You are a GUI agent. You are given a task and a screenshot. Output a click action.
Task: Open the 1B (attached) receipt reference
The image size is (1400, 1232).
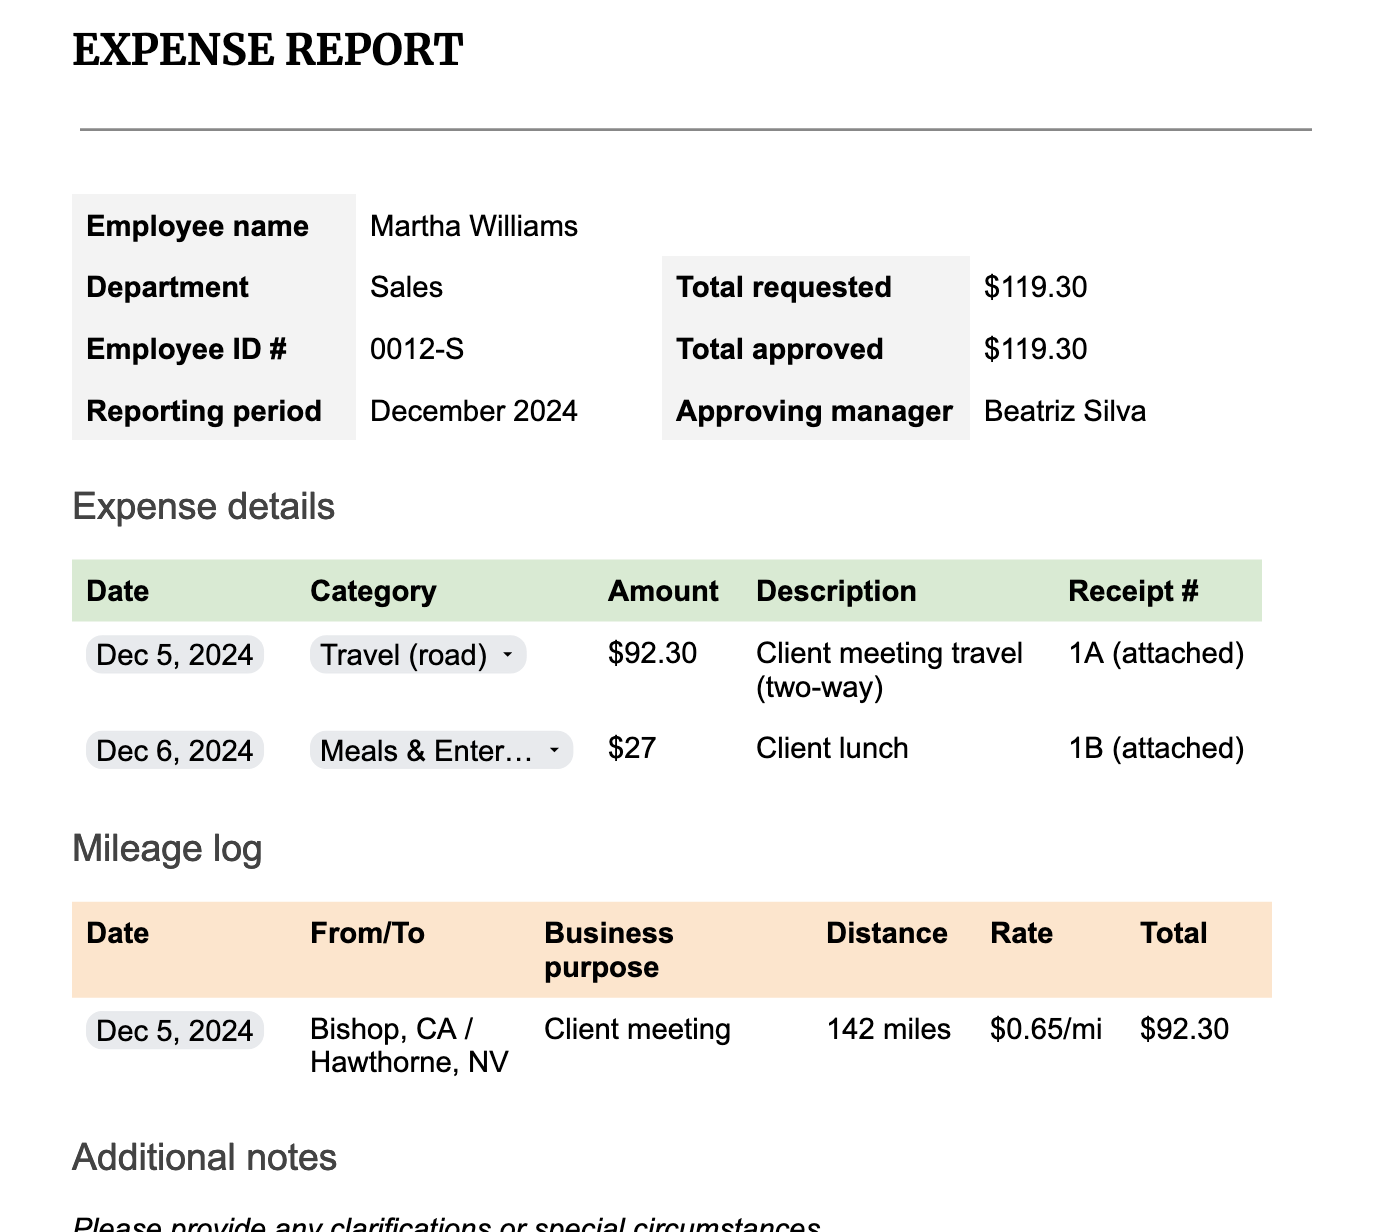click(x=1155, y=748)
